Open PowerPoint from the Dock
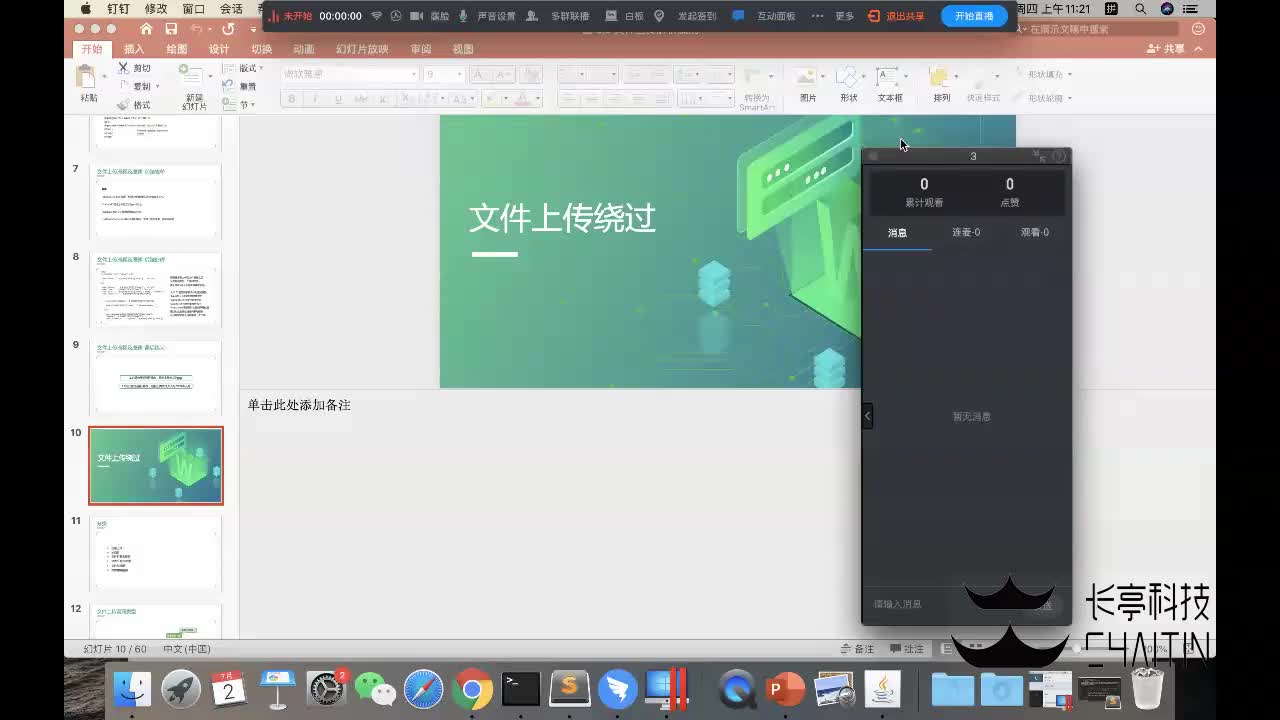The height and width of the screenshot is (720, 1280). click(785, 689)
